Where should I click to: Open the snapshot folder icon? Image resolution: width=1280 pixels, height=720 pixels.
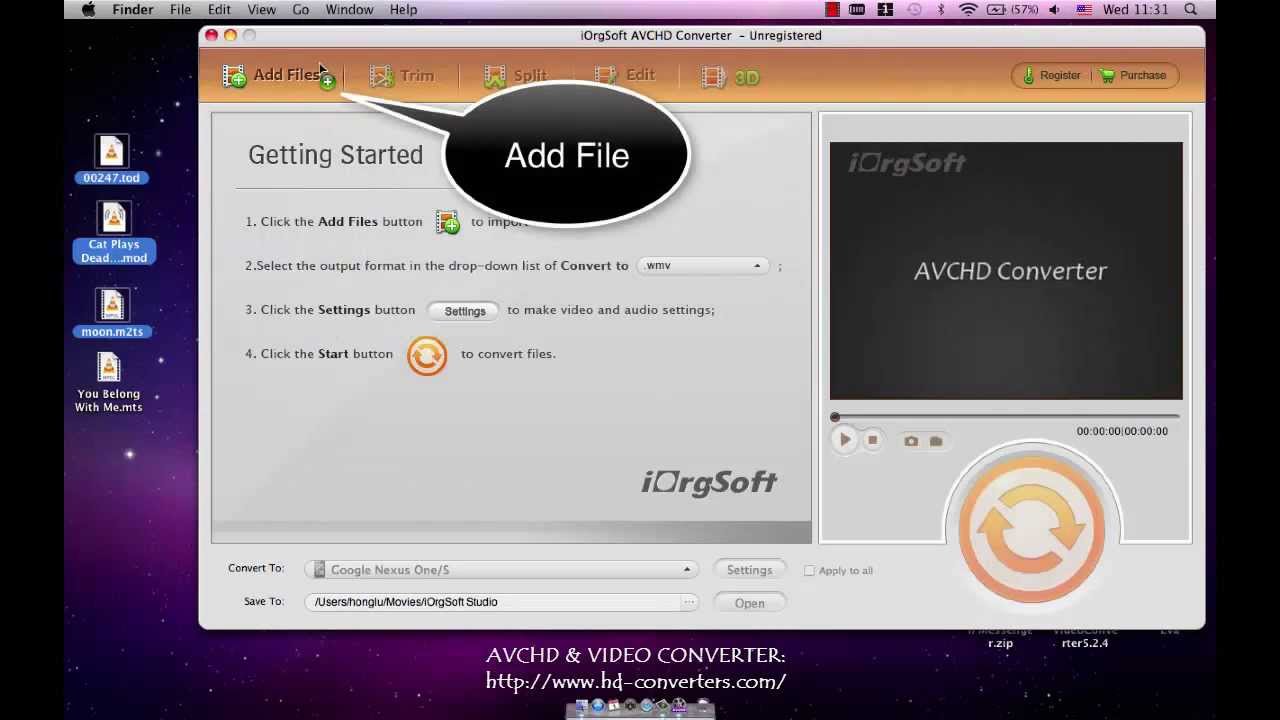(936, 441)
